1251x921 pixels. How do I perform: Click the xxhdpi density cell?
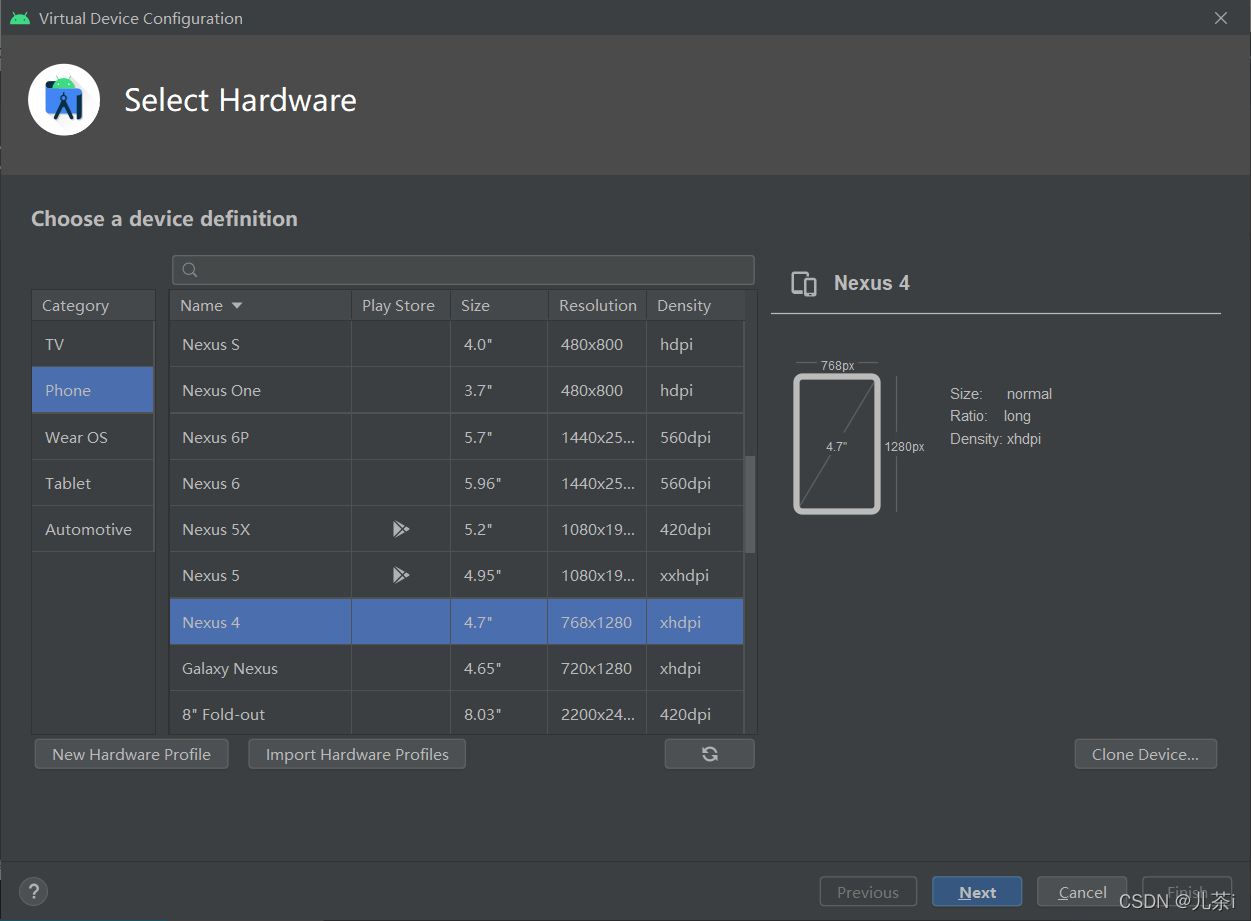pos(695,575)
